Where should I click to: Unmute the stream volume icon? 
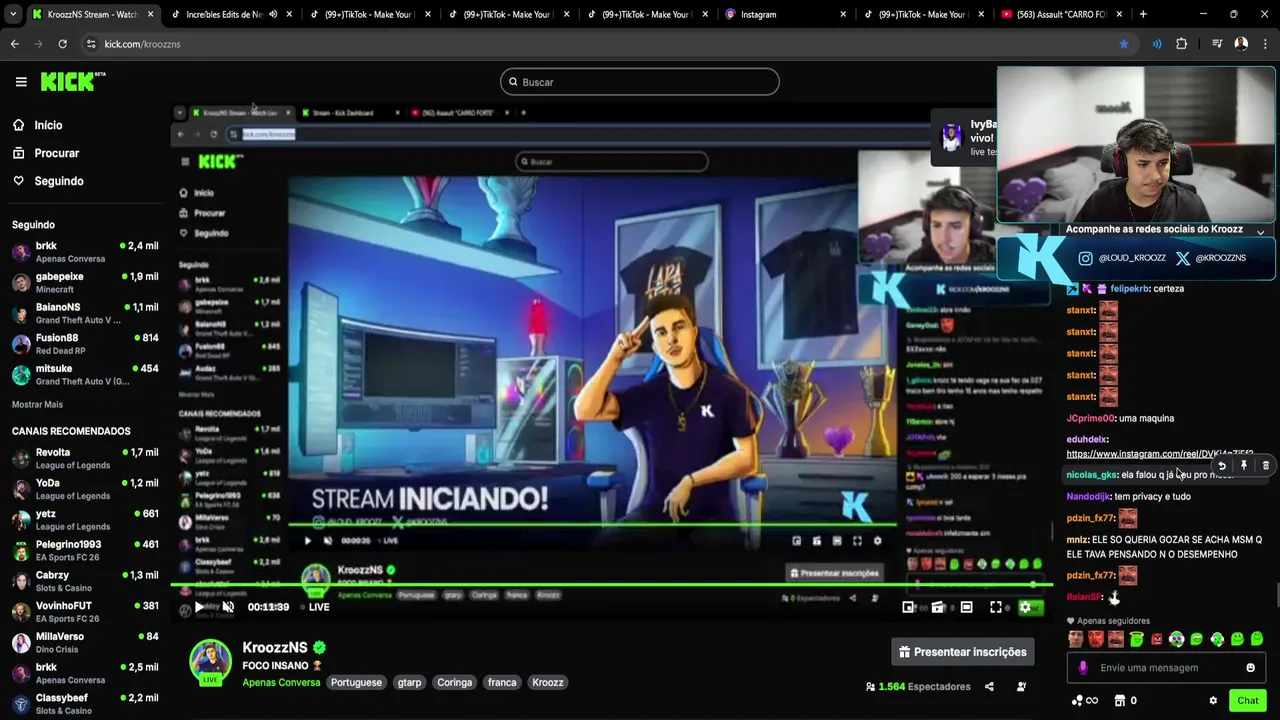pyautogui.click(x=228, y=607)
